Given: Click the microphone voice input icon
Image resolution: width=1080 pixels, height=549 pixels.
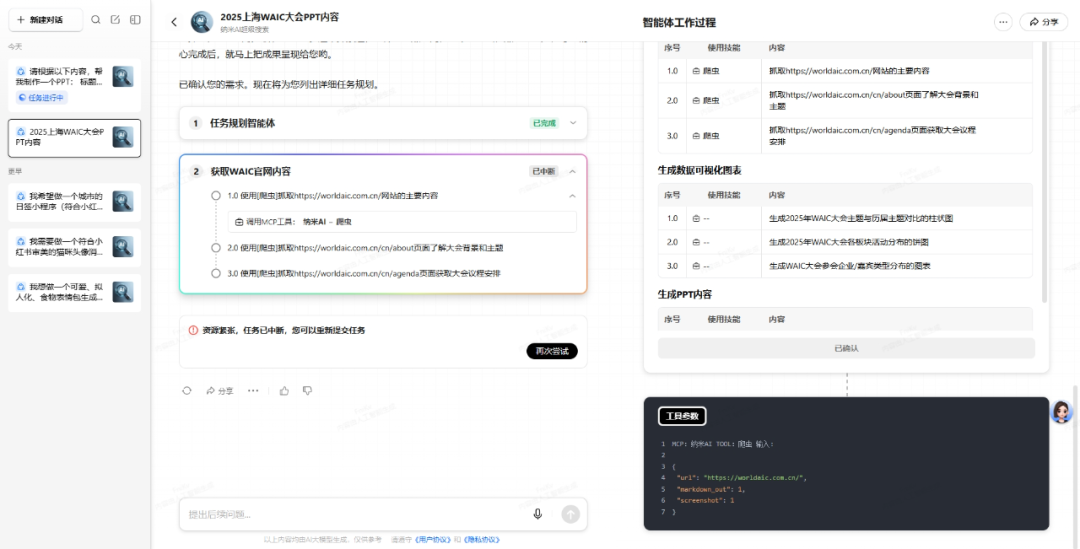Looking at the screenshot, I should (538, 514).
